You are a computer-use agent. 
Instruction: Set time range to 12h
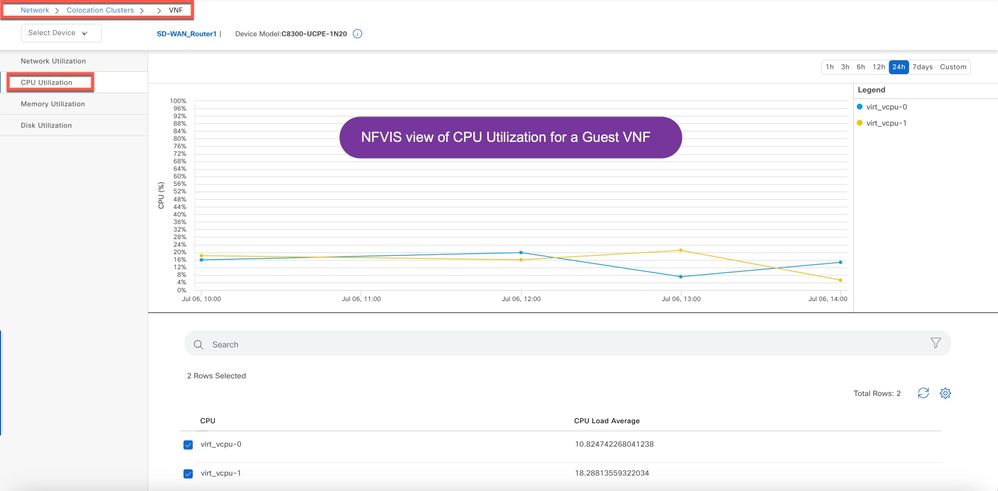[x=878, y=67]
